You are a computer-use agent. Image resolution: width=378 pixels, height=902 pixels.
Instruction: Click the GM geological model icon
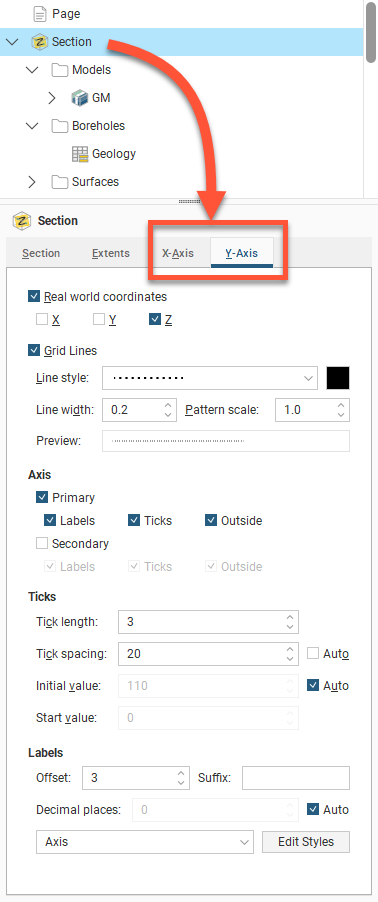(79, 98)
